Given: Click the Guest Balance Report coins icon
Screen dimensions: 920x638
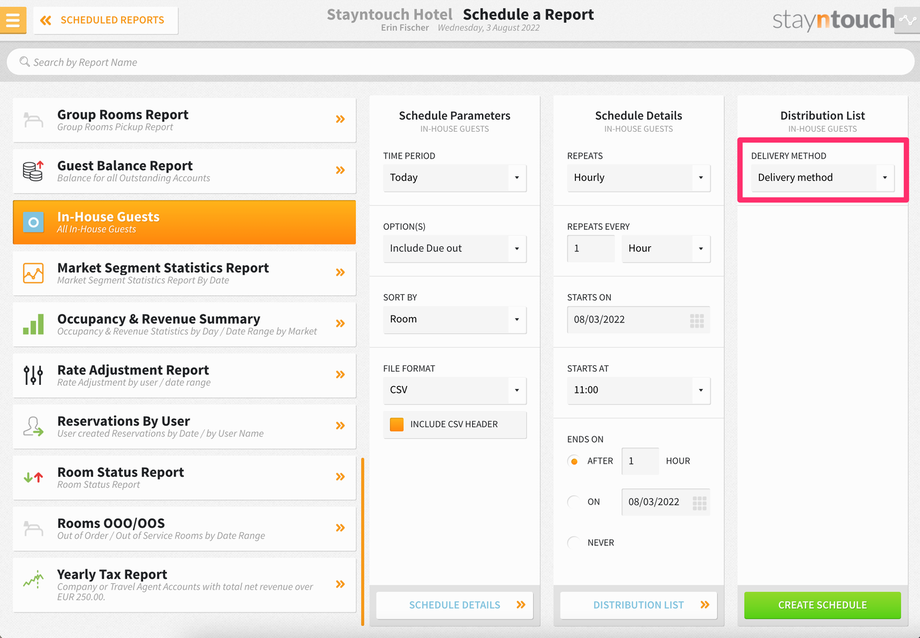Looking at the screenshot, I should click(x=33, y=171).
